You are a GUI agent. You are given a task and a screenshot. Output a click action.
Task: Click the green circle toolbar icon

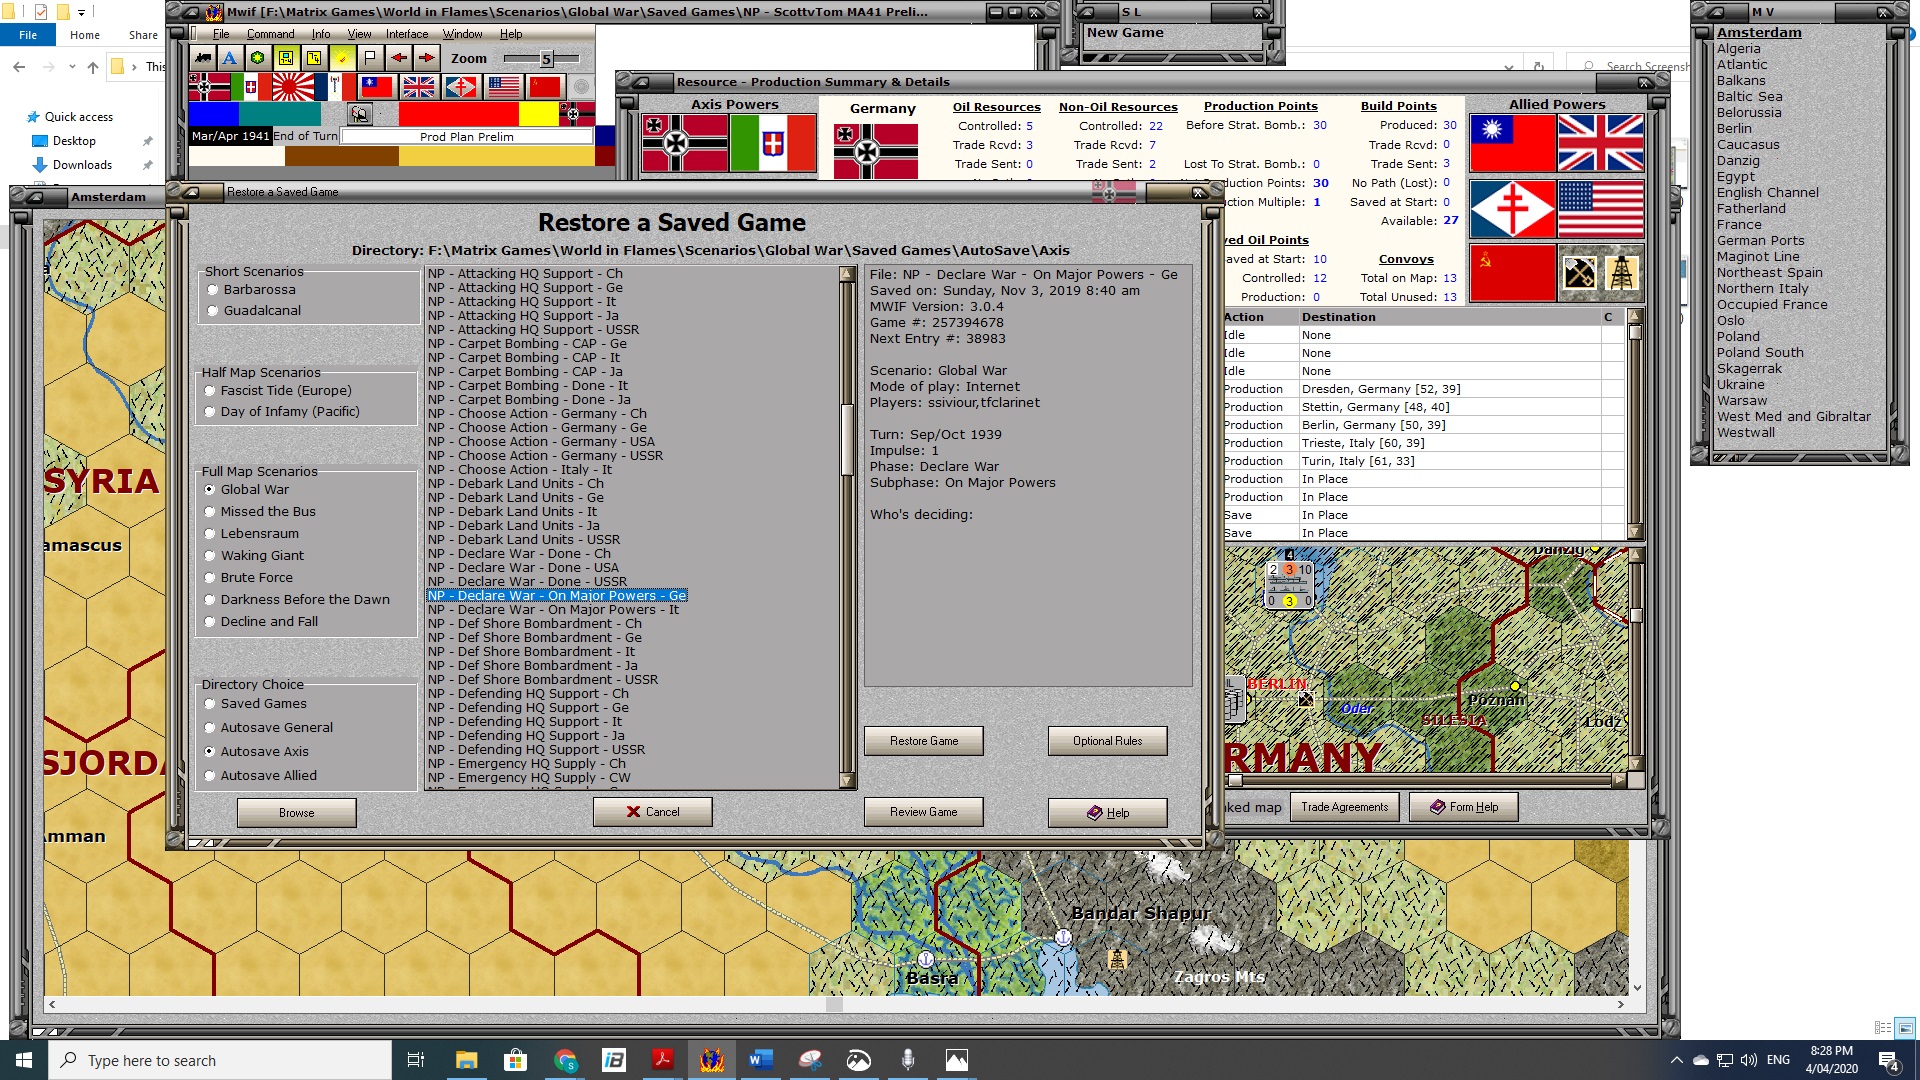[x=257, y=58]
